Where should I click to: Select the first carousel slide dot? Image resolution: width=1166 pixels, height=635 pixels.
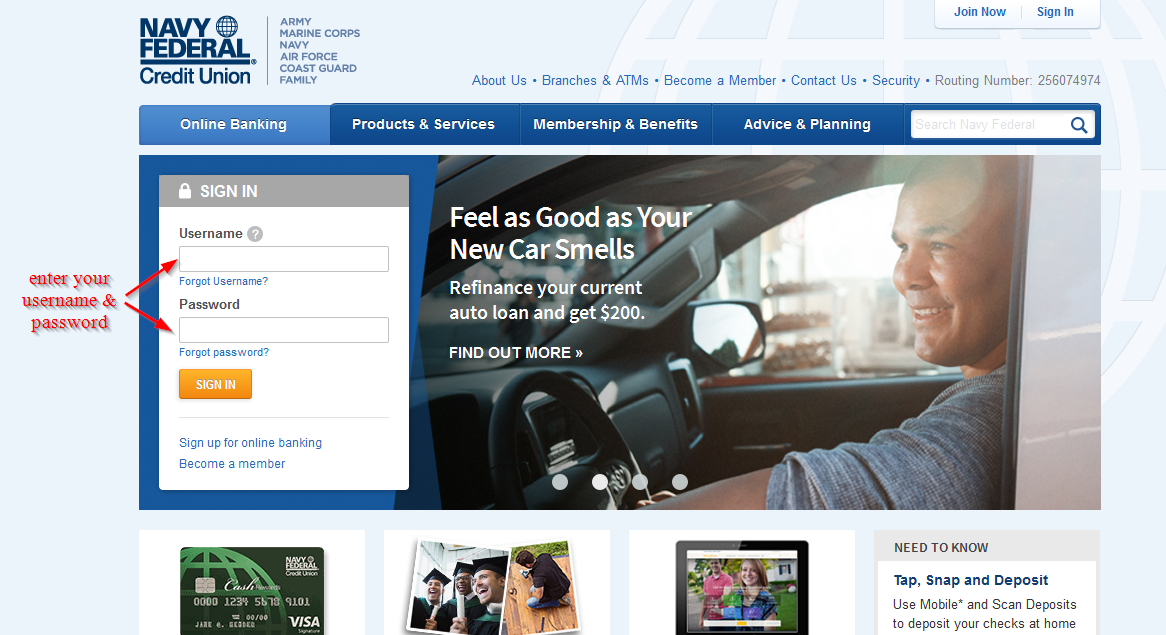pos(560,482)
